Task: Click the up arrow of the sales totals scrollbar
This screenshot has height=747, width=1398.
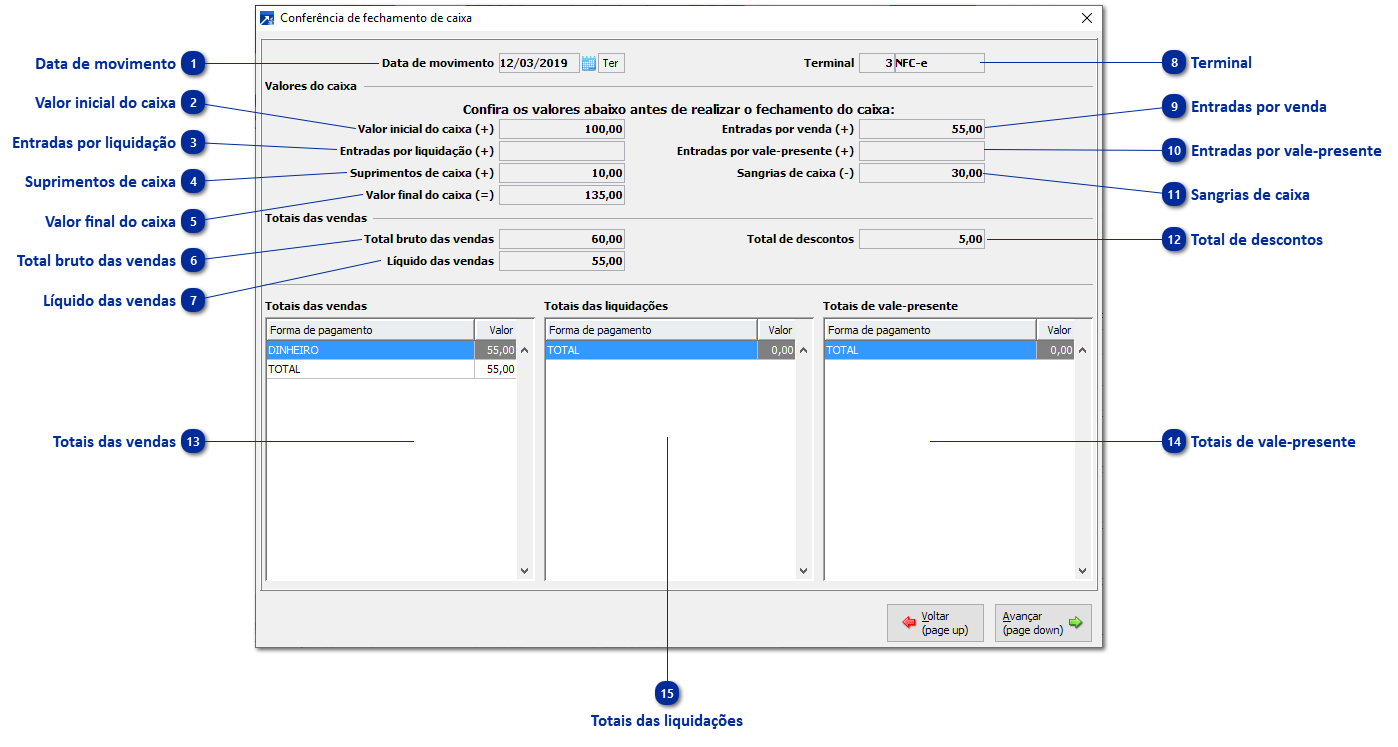Action: (525, 351)
